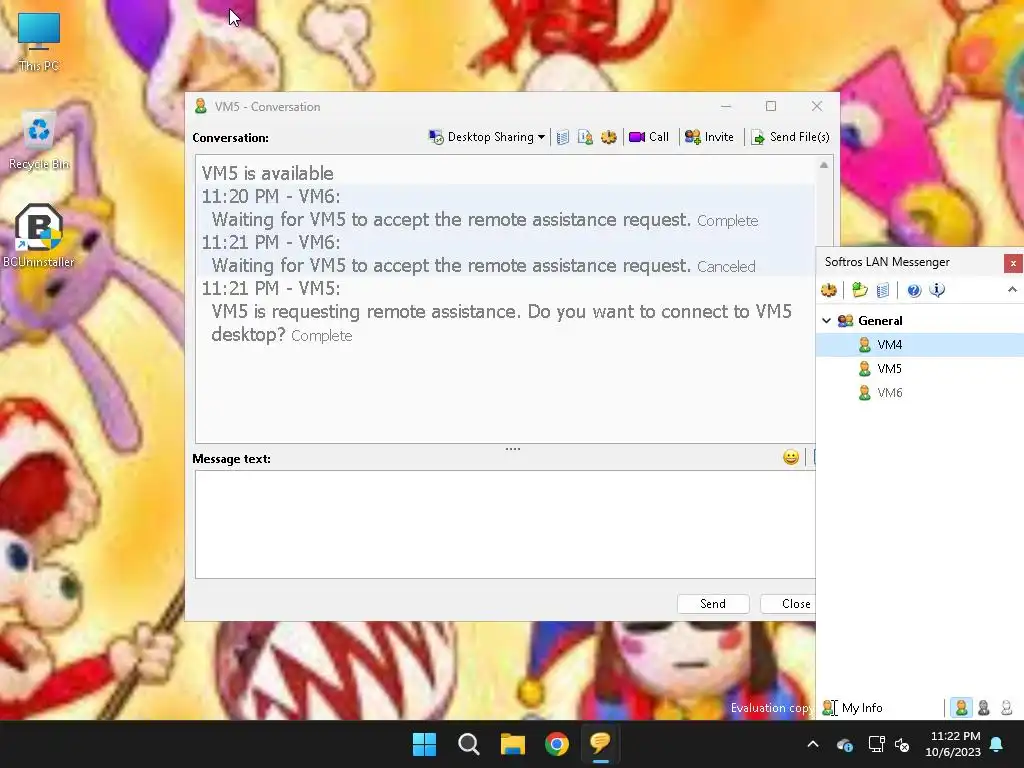
Task: Launch Google Chrome from the taskbar
Action: click(x=557, y=744)
